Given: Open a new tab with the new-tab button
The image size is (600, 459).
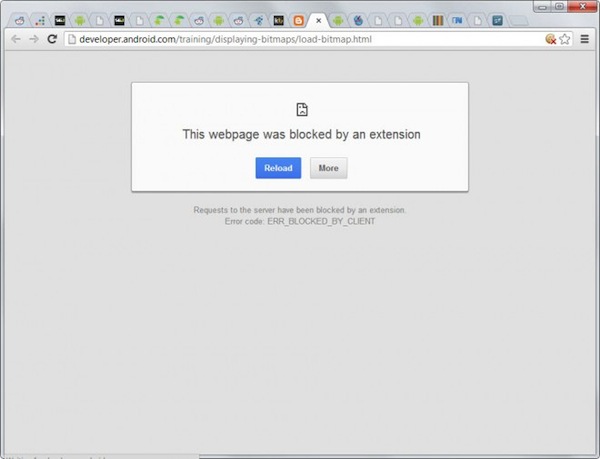Looking at the screenshot, I should (x=519, y=21).
